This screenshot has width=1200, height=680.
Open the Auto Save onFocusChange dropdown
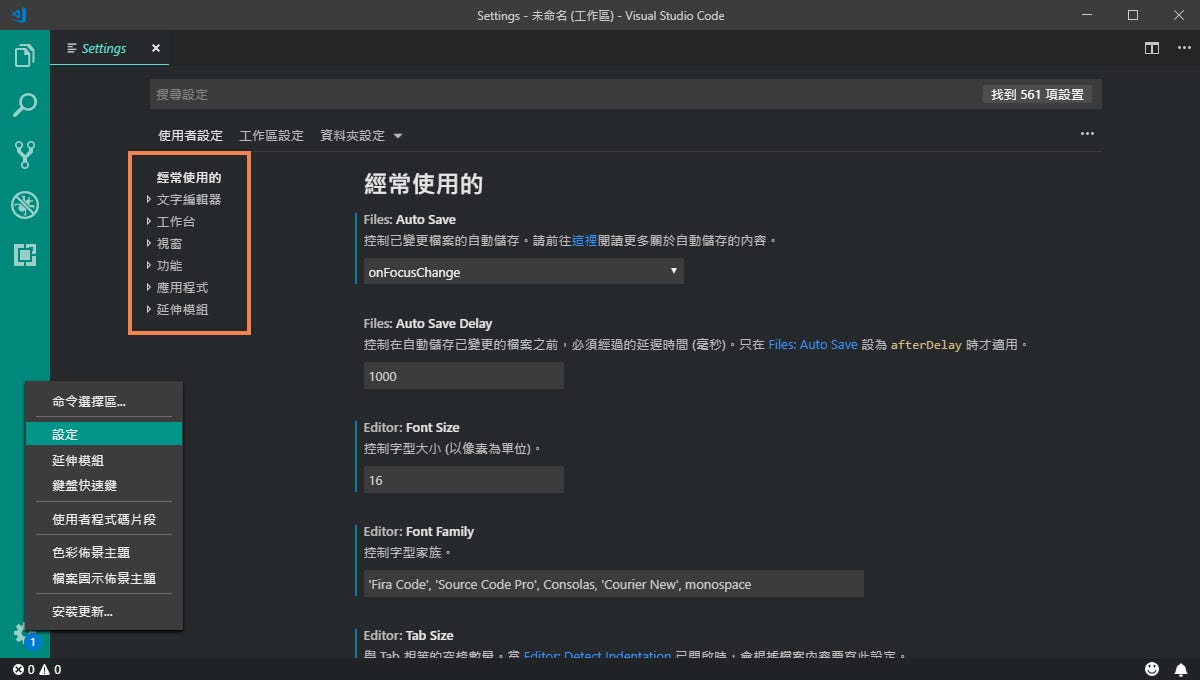tap(524, 271)
